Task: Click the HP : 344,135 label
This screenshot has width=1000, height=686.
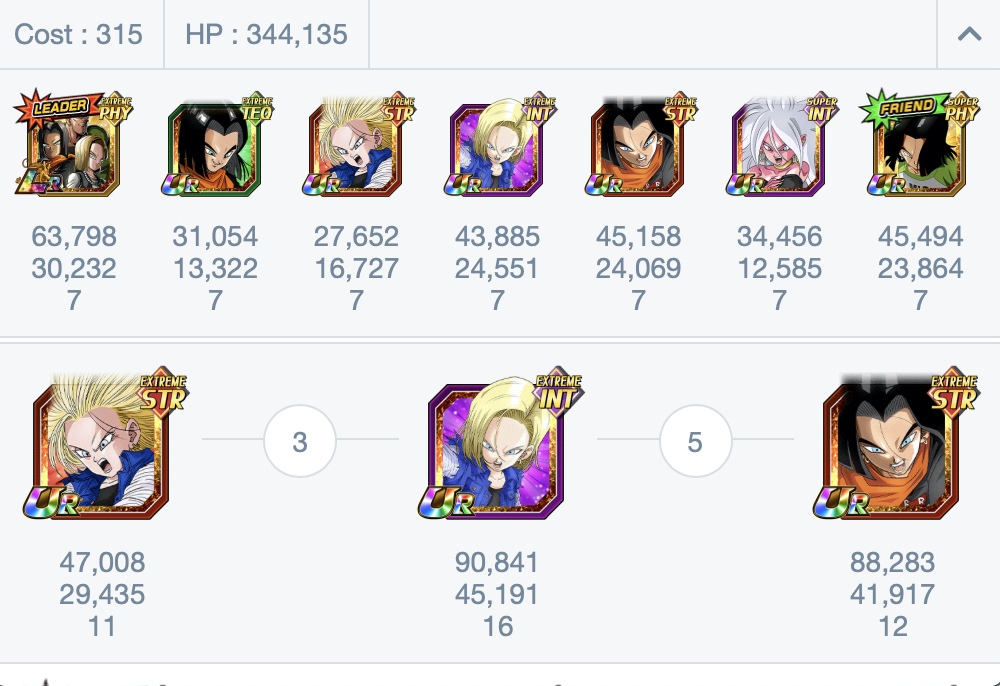Action: pos(266,34)
